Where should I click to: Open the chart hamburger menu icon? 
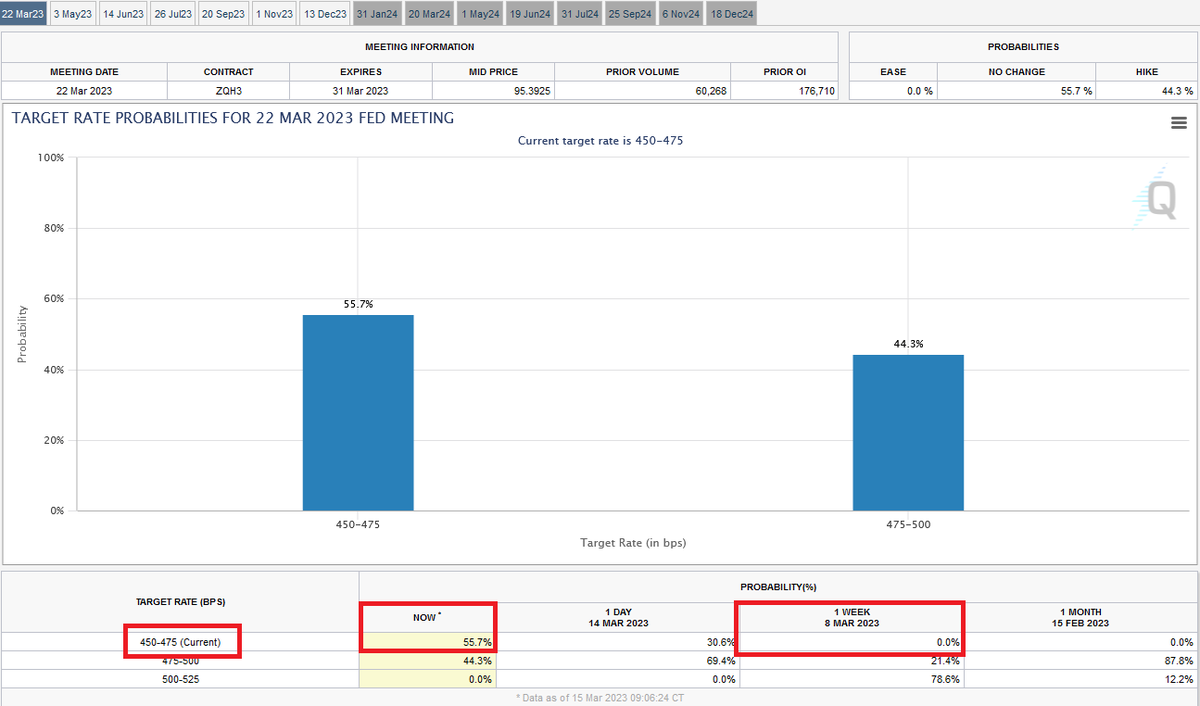pos(1179,122)
